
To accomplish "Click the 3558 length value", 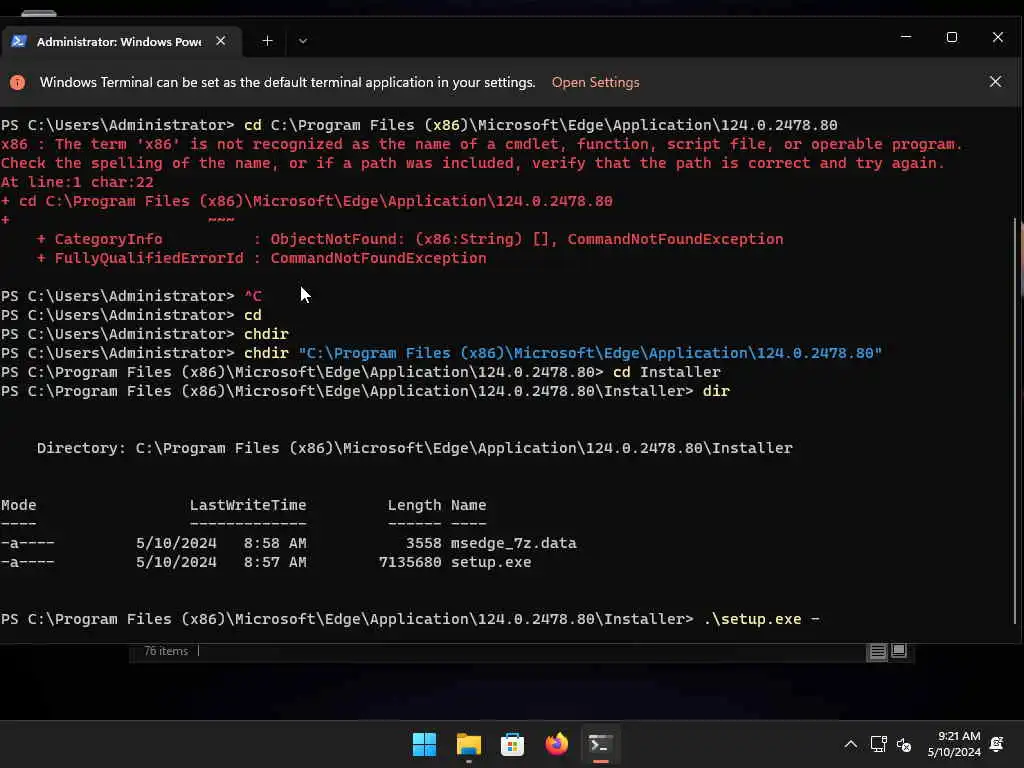I will pyautogui.click(x=423, y=543).
